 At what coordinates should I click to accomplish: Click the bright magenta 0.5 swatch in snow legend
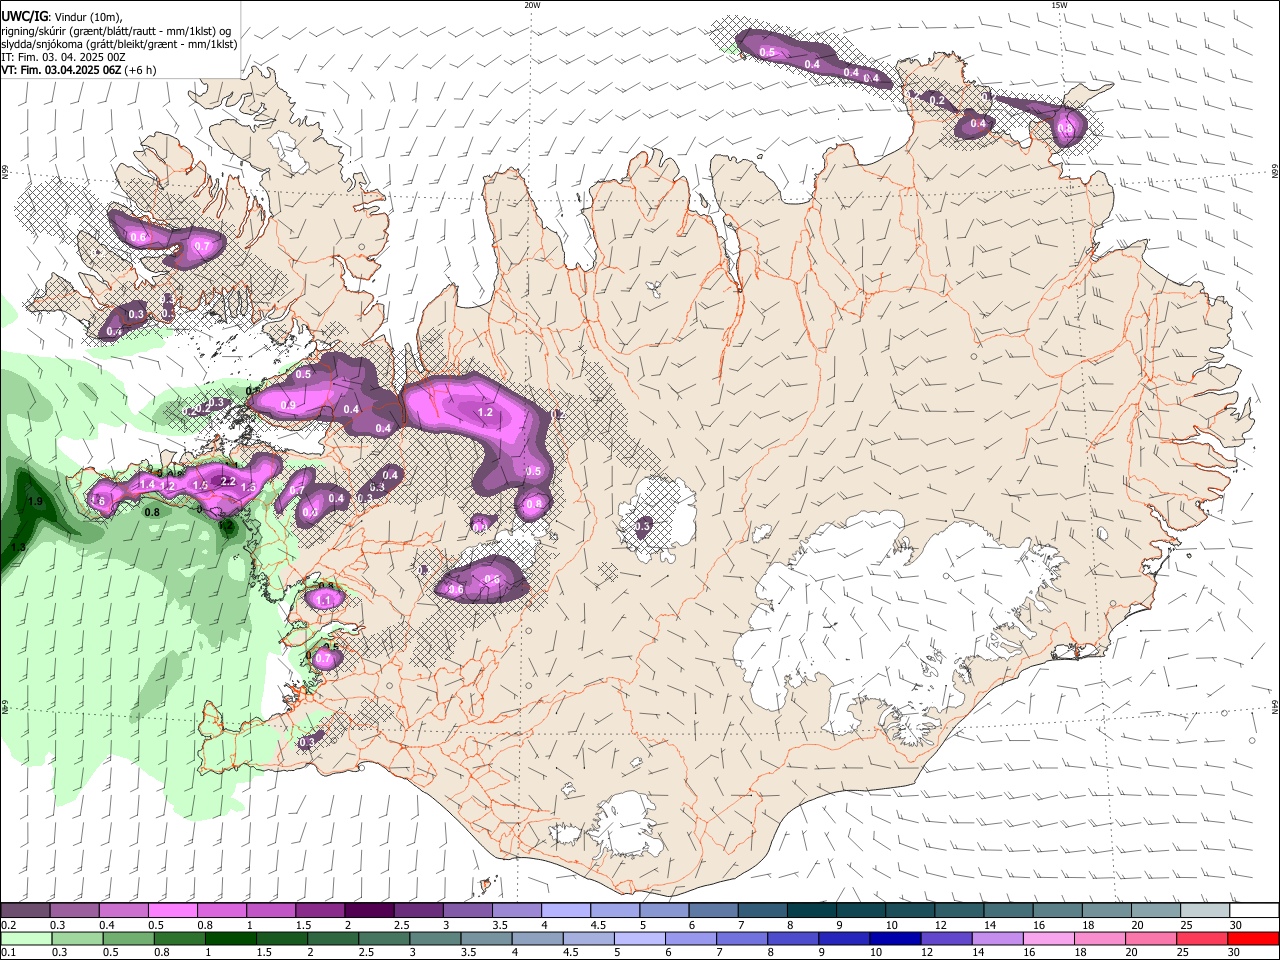172,911
